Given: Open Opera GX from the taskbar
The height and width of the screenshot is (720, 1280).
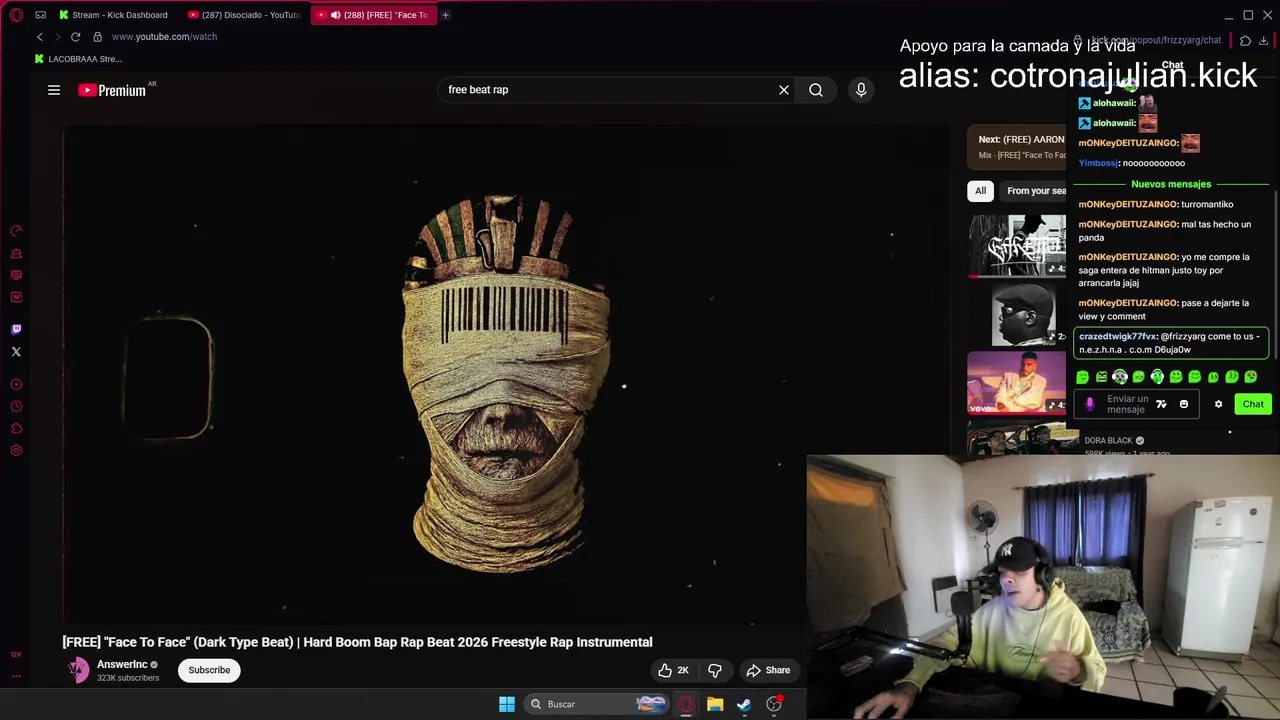Looking at the screenshot, I should 686,704.
